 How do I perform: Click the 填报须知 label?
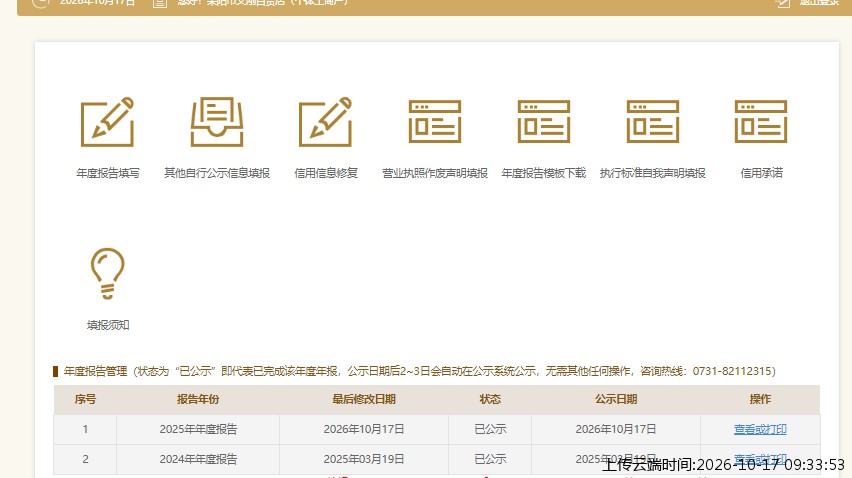tap(108, 325)
